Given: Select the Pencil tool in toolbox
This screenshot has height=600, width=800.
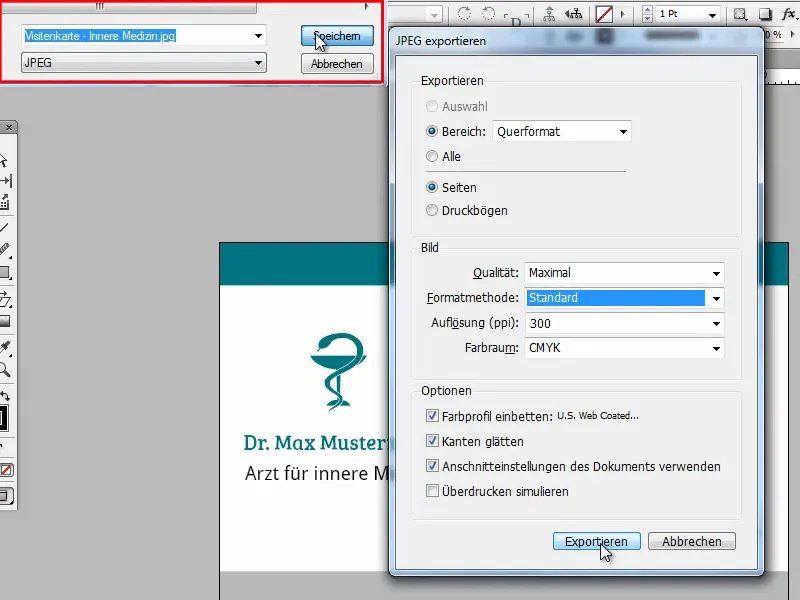Looking at the screenshot, I should coord(5,249).
